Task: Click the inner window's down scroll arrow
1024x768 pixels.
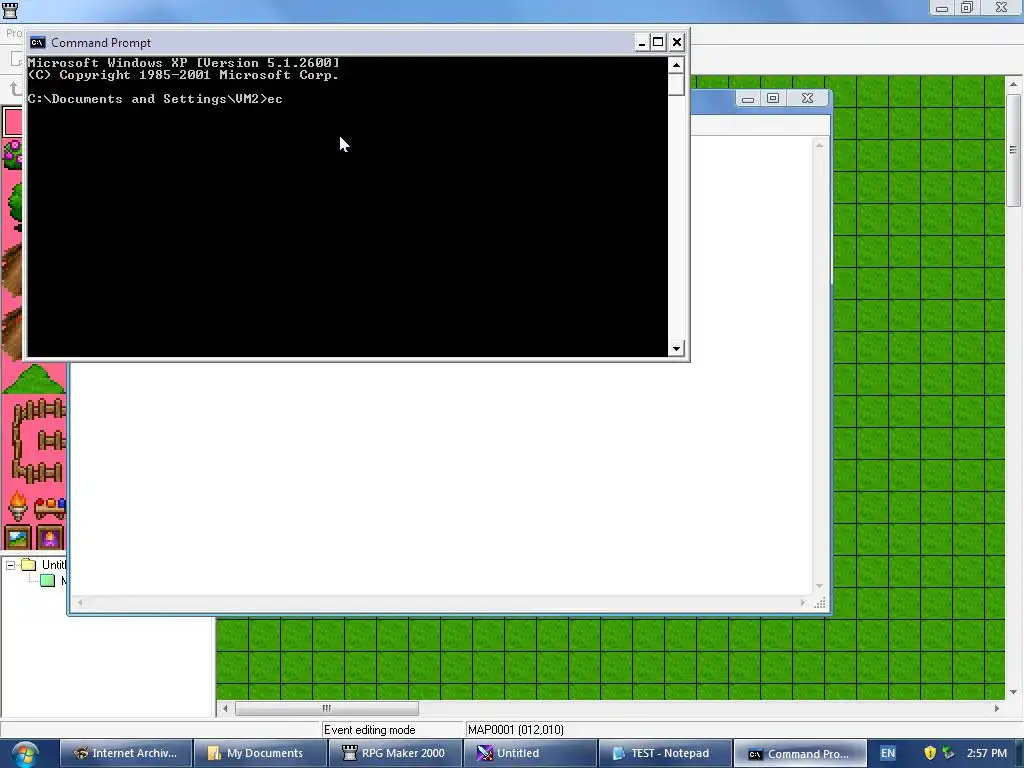Action: 819,586
